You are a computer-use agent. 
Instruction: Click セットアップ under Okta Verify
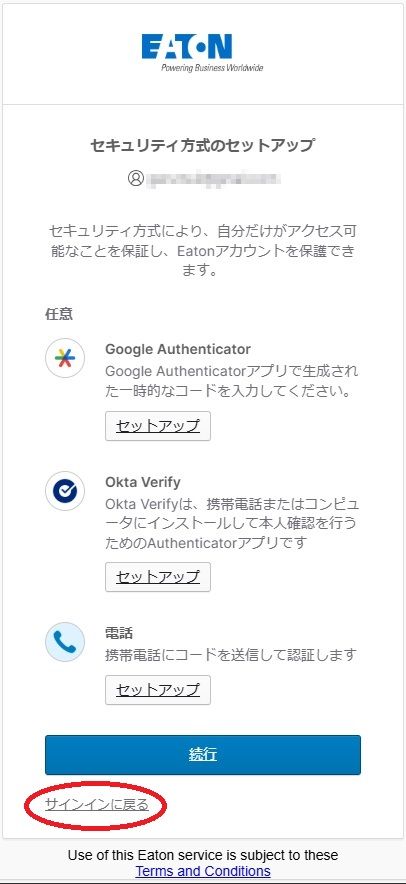tap(158, 577)
